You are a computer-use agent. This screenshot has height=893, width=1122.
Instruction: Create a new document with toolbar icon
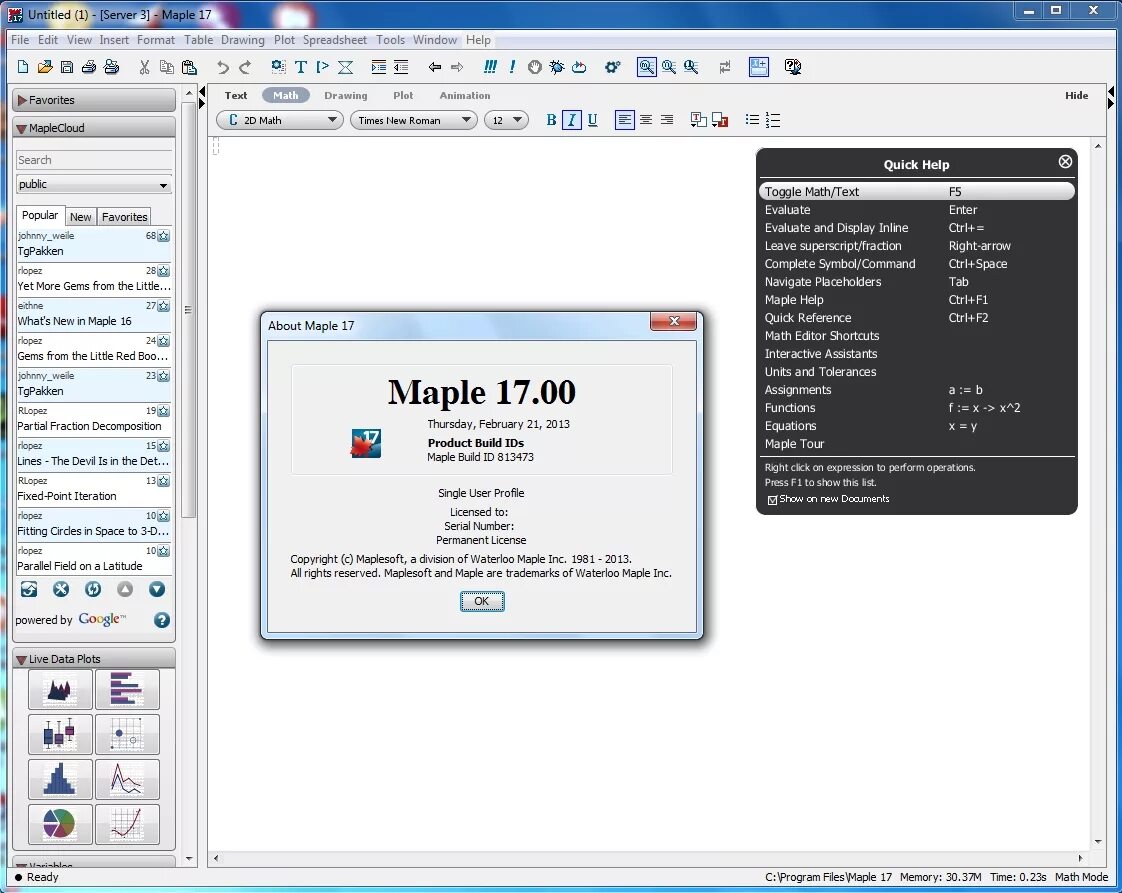[x=23, y=67]
